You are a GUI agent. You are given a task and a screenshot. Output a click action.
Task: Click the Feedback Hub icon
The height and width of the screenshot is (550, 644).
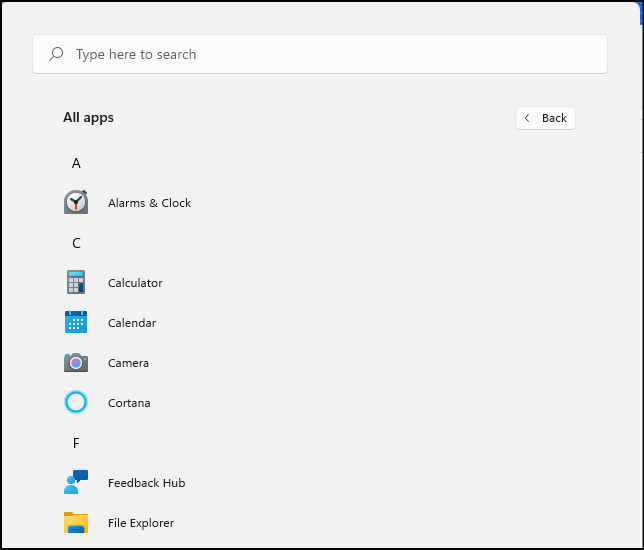point(76,483)
